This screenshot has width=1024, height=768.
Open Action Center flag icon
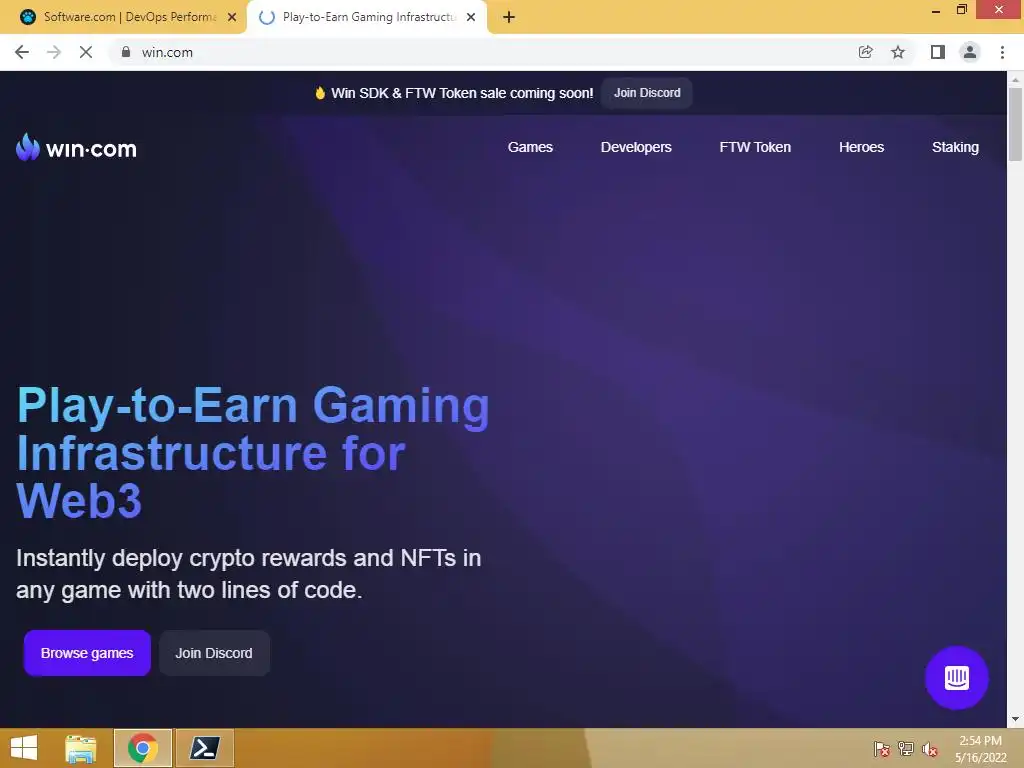[882, 749]
